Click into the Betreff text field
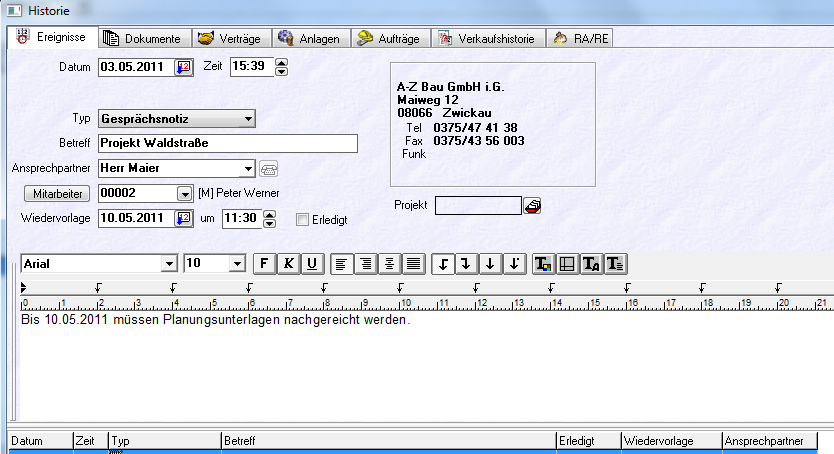This screenshot has width=834, height=454. [228, 143]
